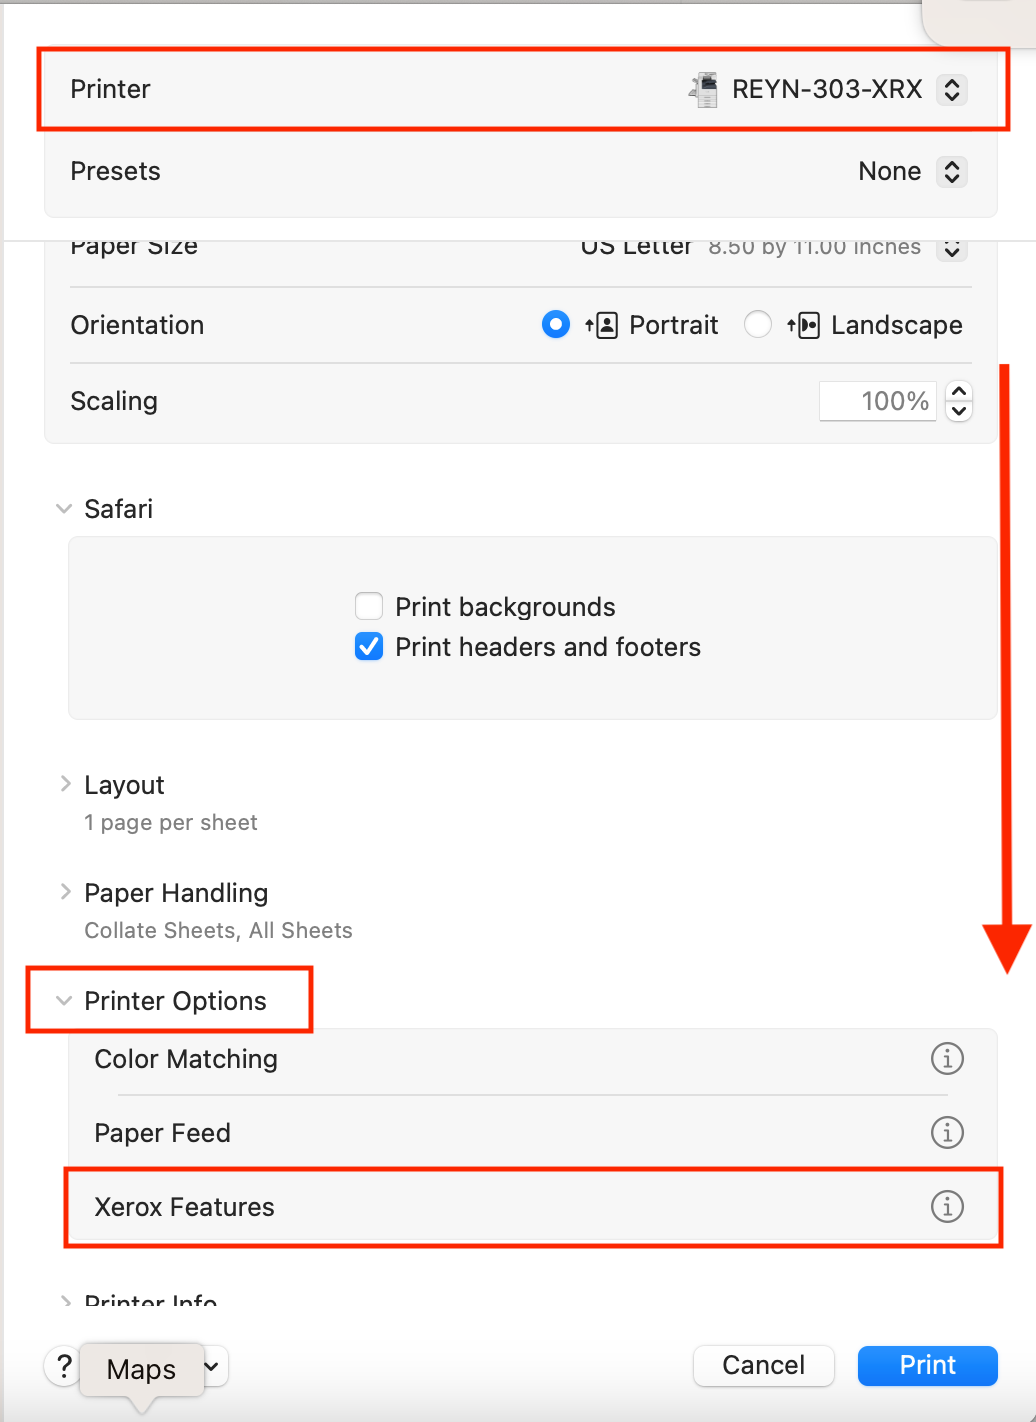The image size is (1036, 1422).
Task: Select the Landscape orientation radio button
Action: click(758, 324)
